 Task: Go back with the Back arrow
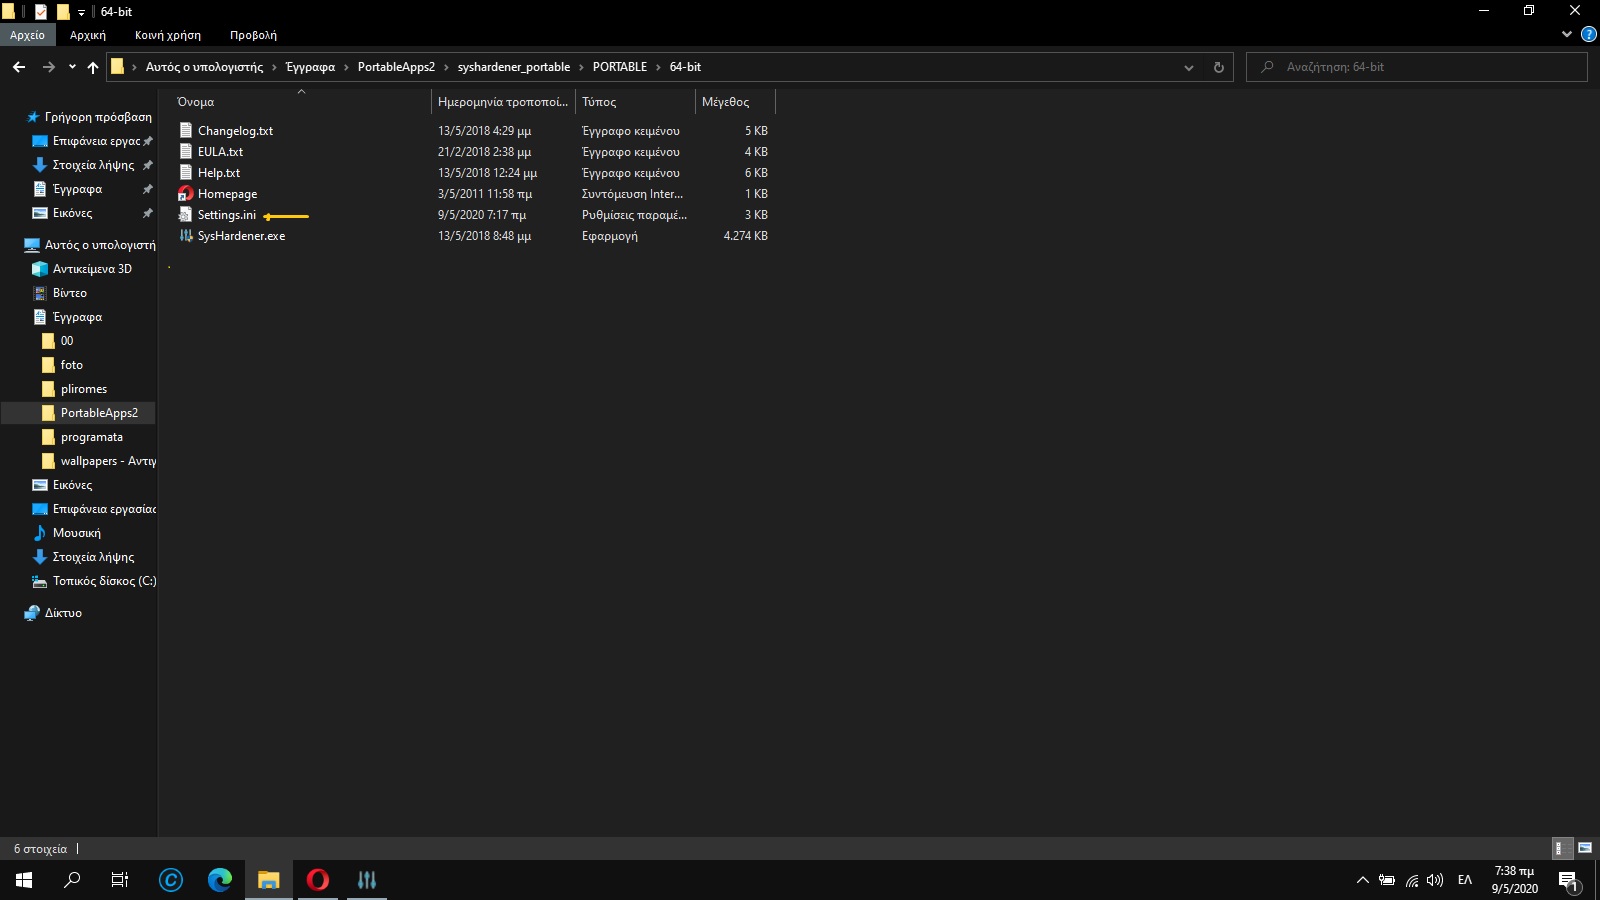point(19,67)
